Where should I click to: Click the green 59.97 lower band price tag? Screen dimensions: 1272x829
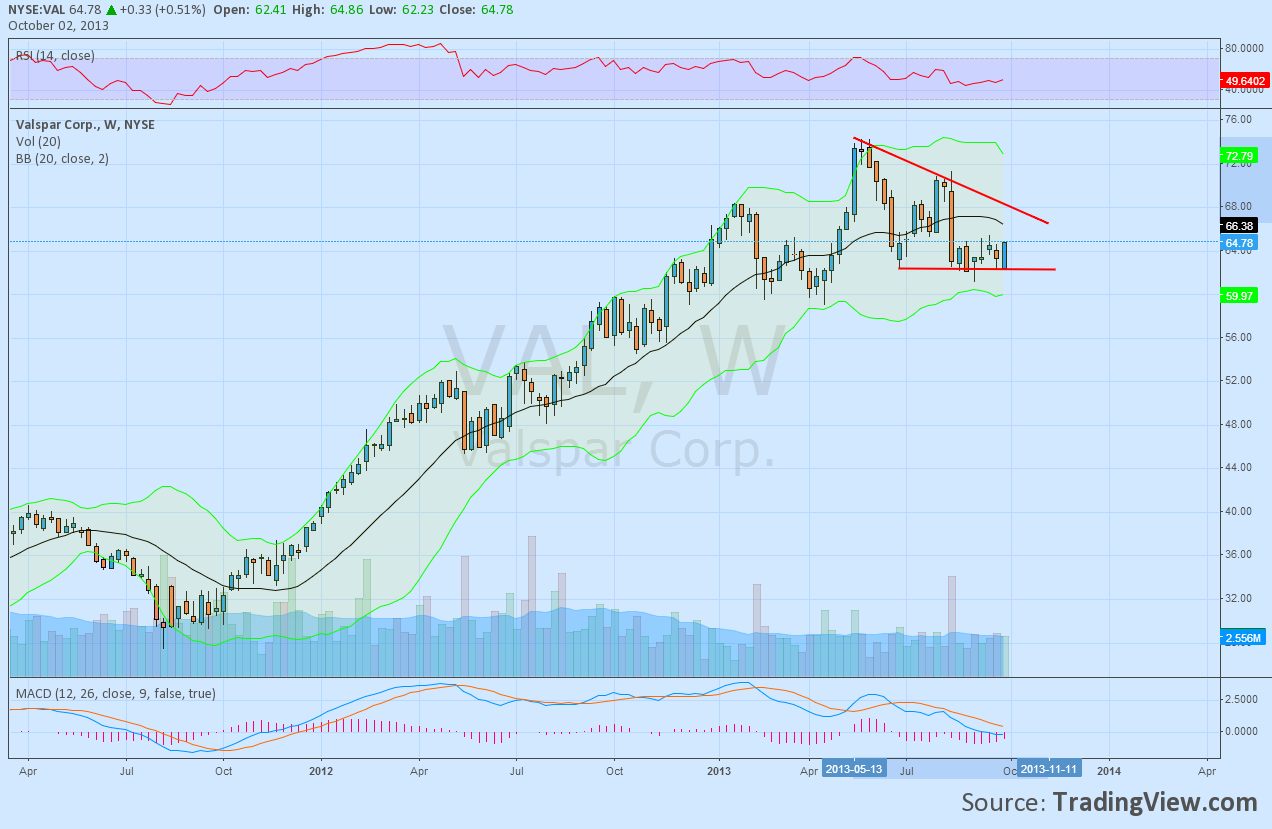coord(1238,295)
